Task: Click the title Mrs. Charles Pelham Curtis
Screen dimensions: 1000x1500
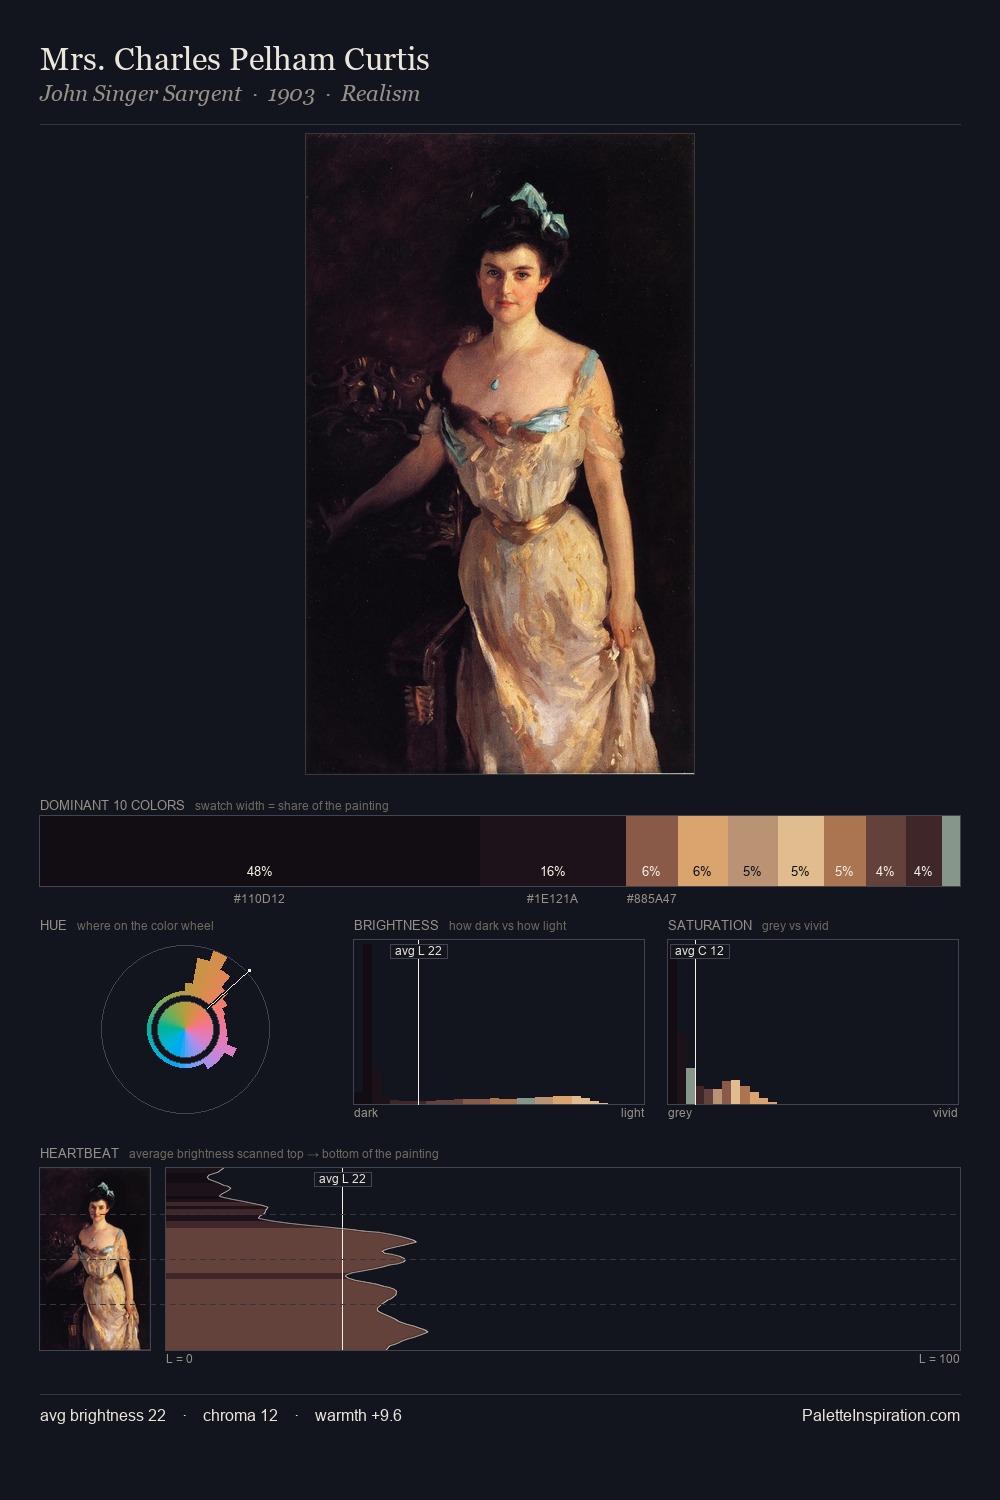Action: [235, 60]
